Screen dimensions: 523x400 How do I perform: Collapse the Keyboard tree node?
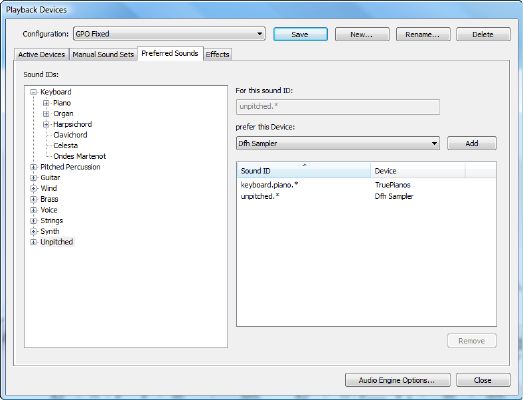[x=33, y=92]
